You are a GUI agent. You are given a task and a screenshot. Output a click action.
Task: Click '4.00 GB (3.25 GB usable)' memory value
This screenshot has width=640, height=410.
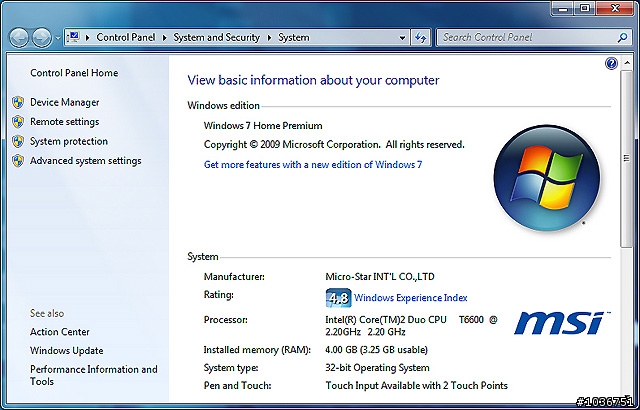[x=376, y=350]
